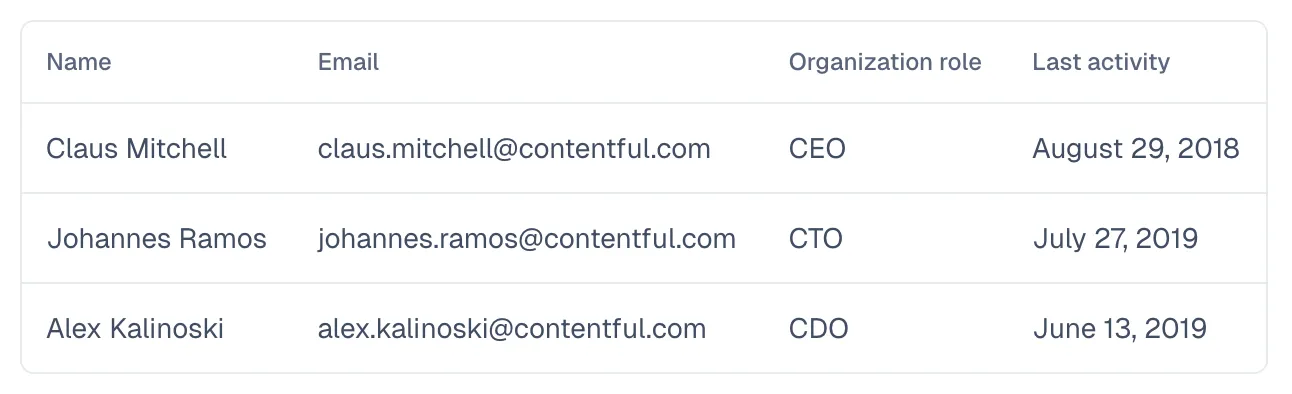Click johannes.ramos@contentful.com email
Viewport: 1292px width, 394px height.
[527, 239]
